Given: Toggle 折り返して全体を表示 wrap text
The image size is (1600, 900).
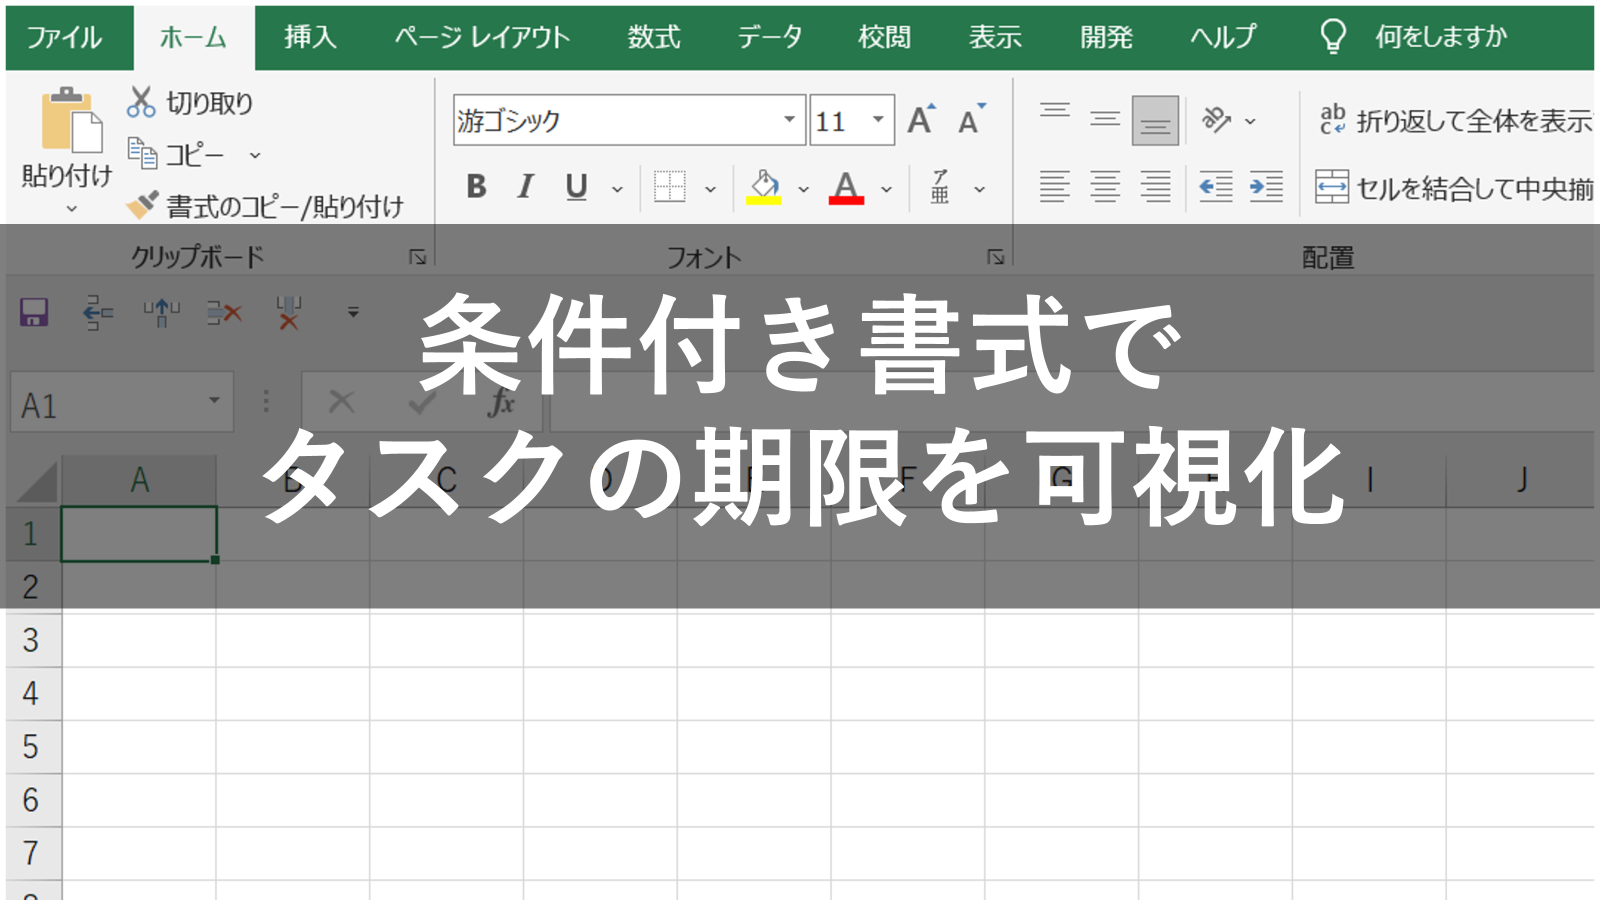Looking at the screenshot, I should click(1454, 120).
